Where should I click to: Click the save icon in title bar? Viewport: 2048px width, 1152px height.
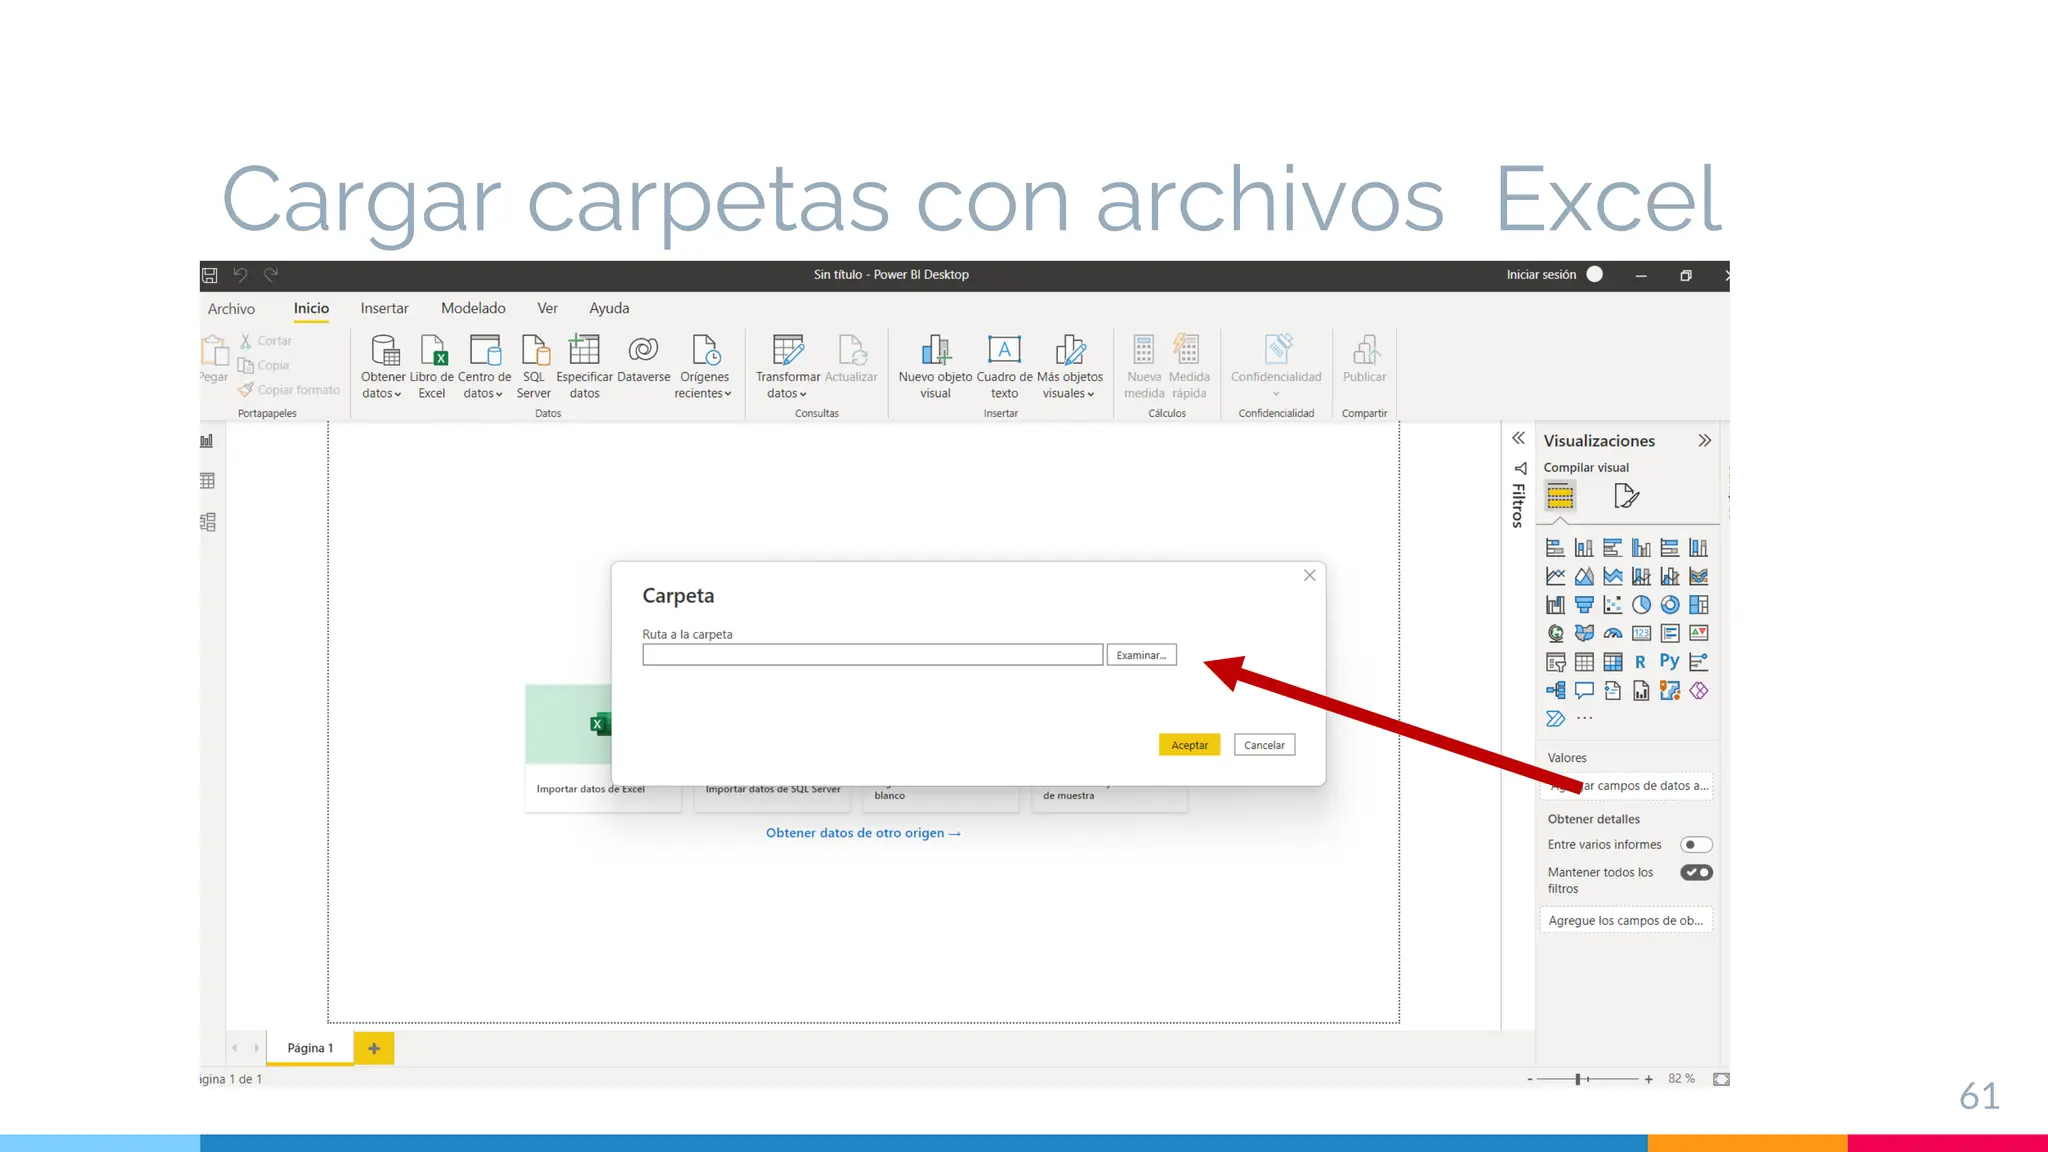point(210,275)
